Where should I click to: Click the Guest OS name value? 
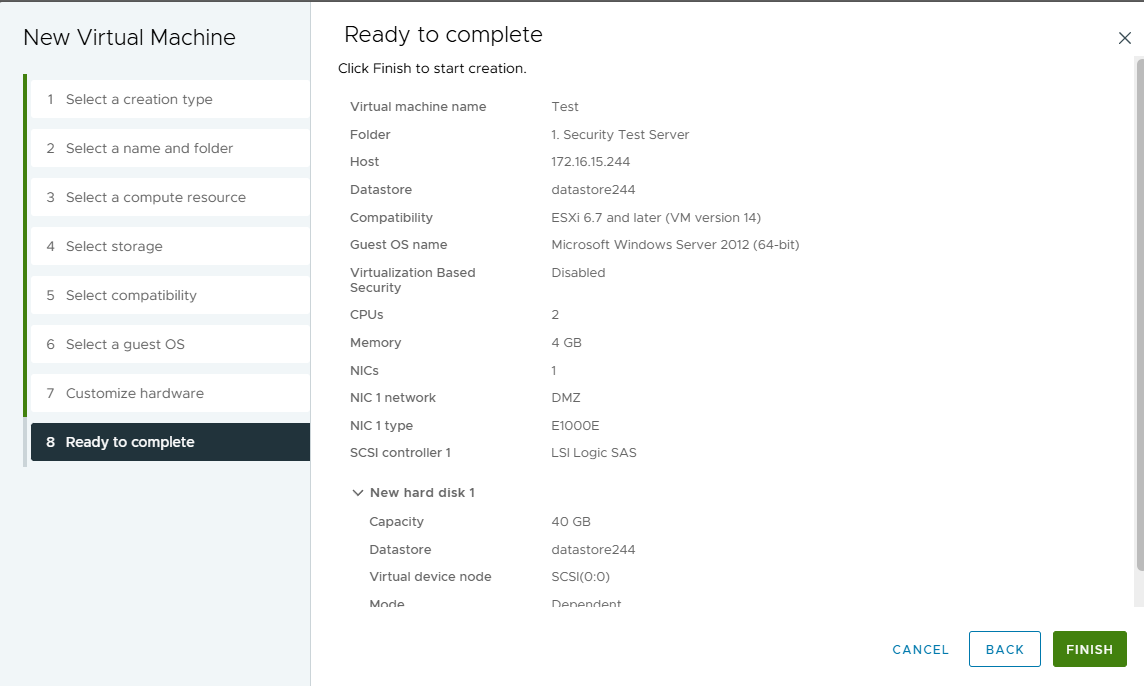pyautogui.click(x=675, y=245)
